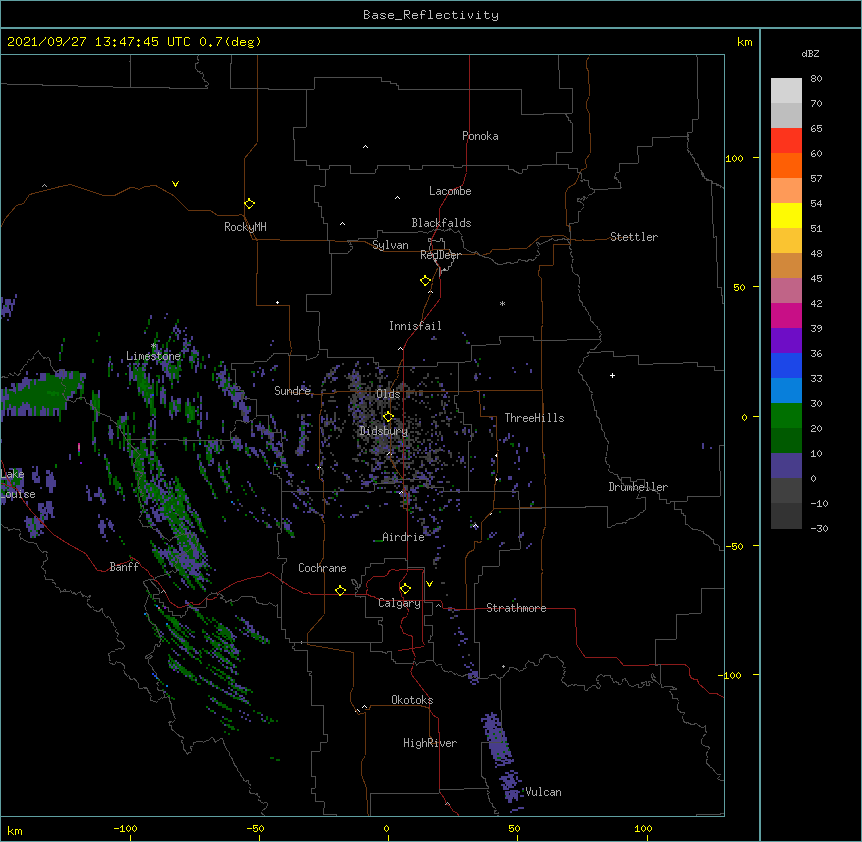Image resolution: width=862 pixels, height=842 pixels.
Task: Click the yellow V marker northeast of Calgary
Action: click(x=429, y=584)
